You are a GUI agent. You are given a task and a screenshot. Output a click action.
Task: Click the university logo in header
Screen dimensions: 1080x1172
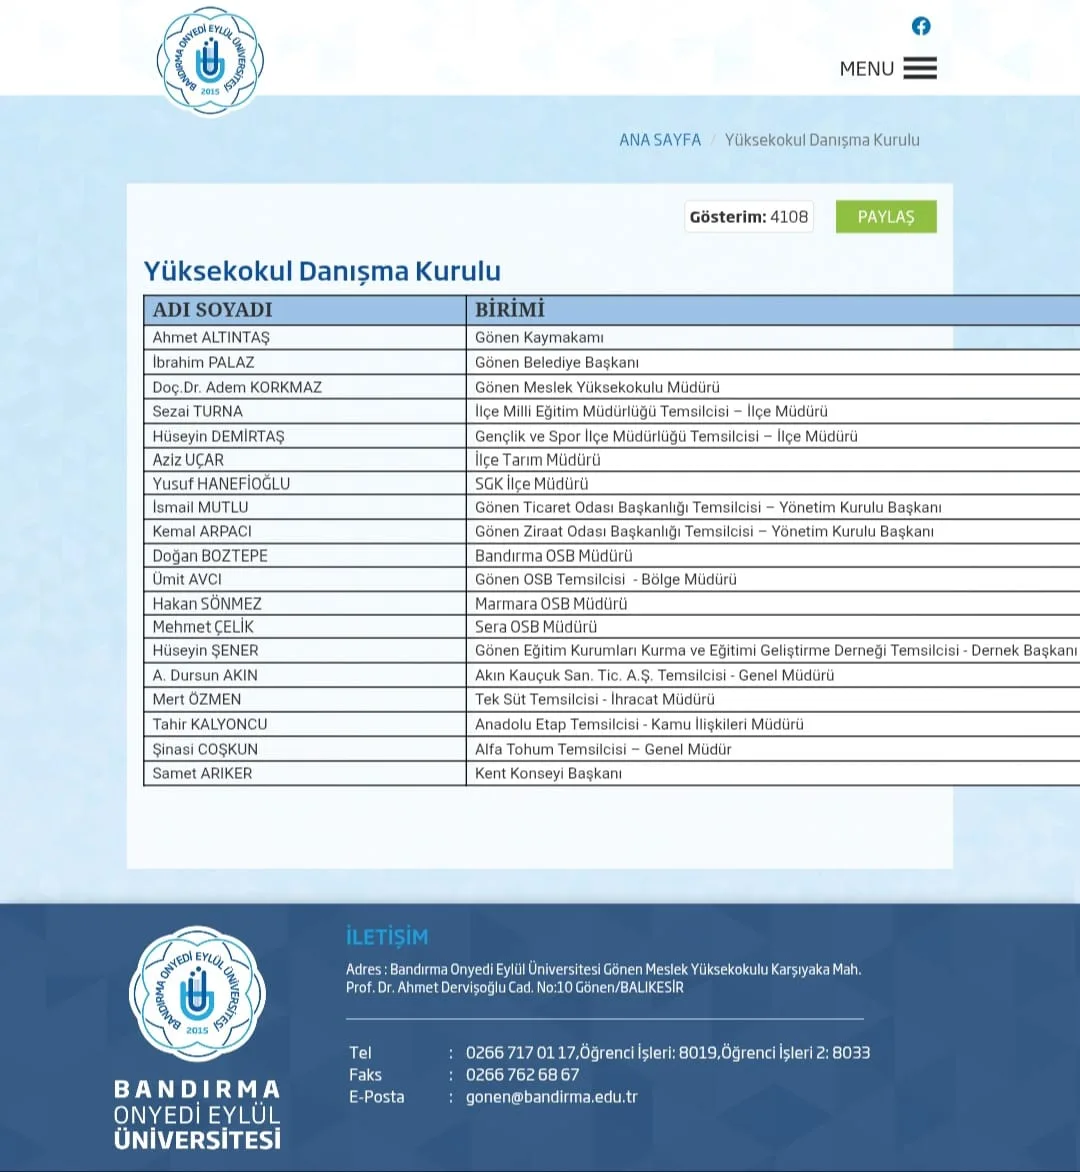210,61
